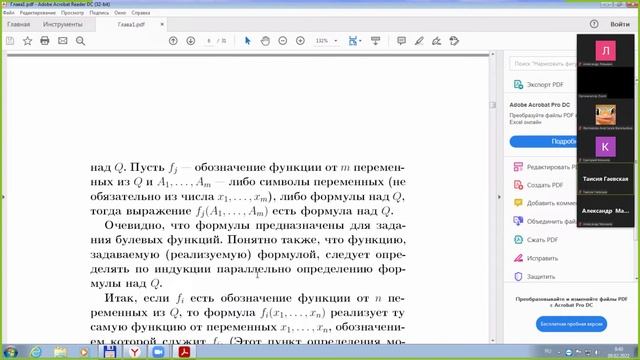Screen dimensions: 640x360
Task: Open the sign document tool icon
Action: [436, 41]
